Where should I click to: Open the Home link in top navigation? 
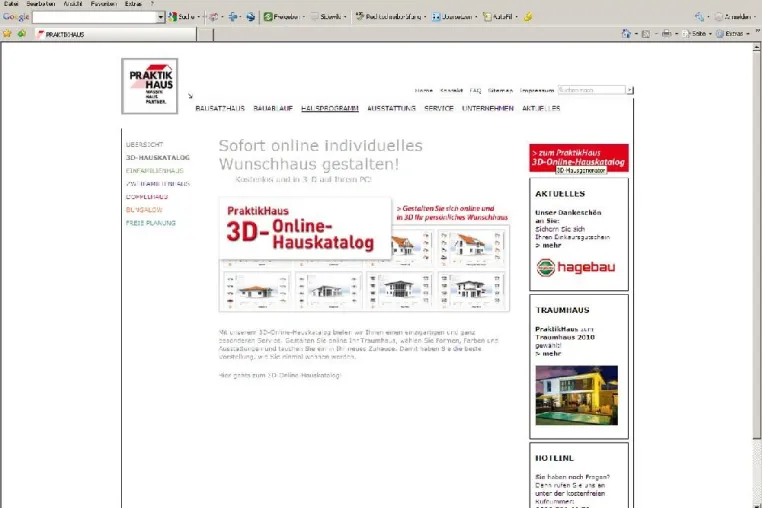coord(424,90)
